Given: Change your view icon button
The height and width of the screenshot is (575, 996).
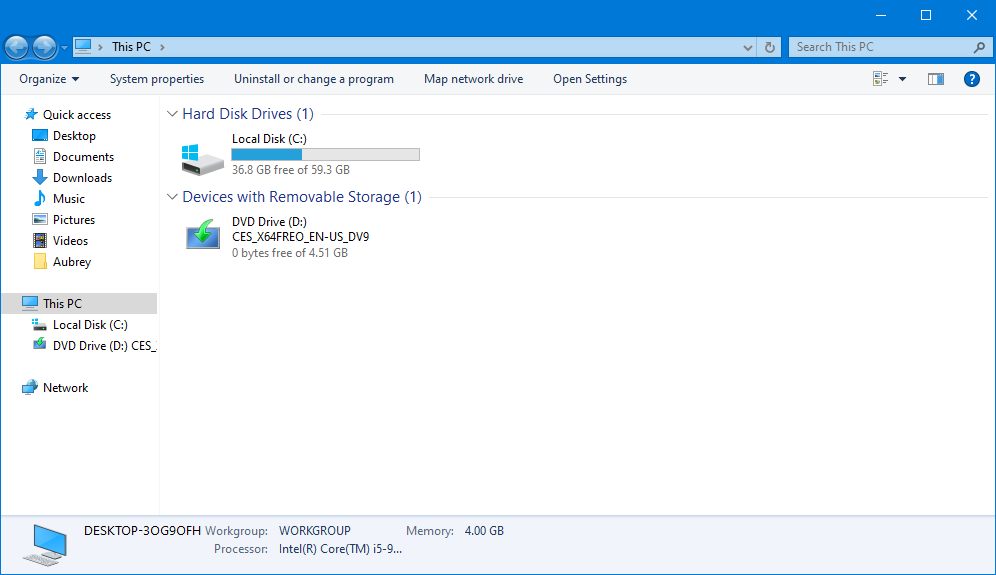Looking at the screenshot, I should [880, 79].
